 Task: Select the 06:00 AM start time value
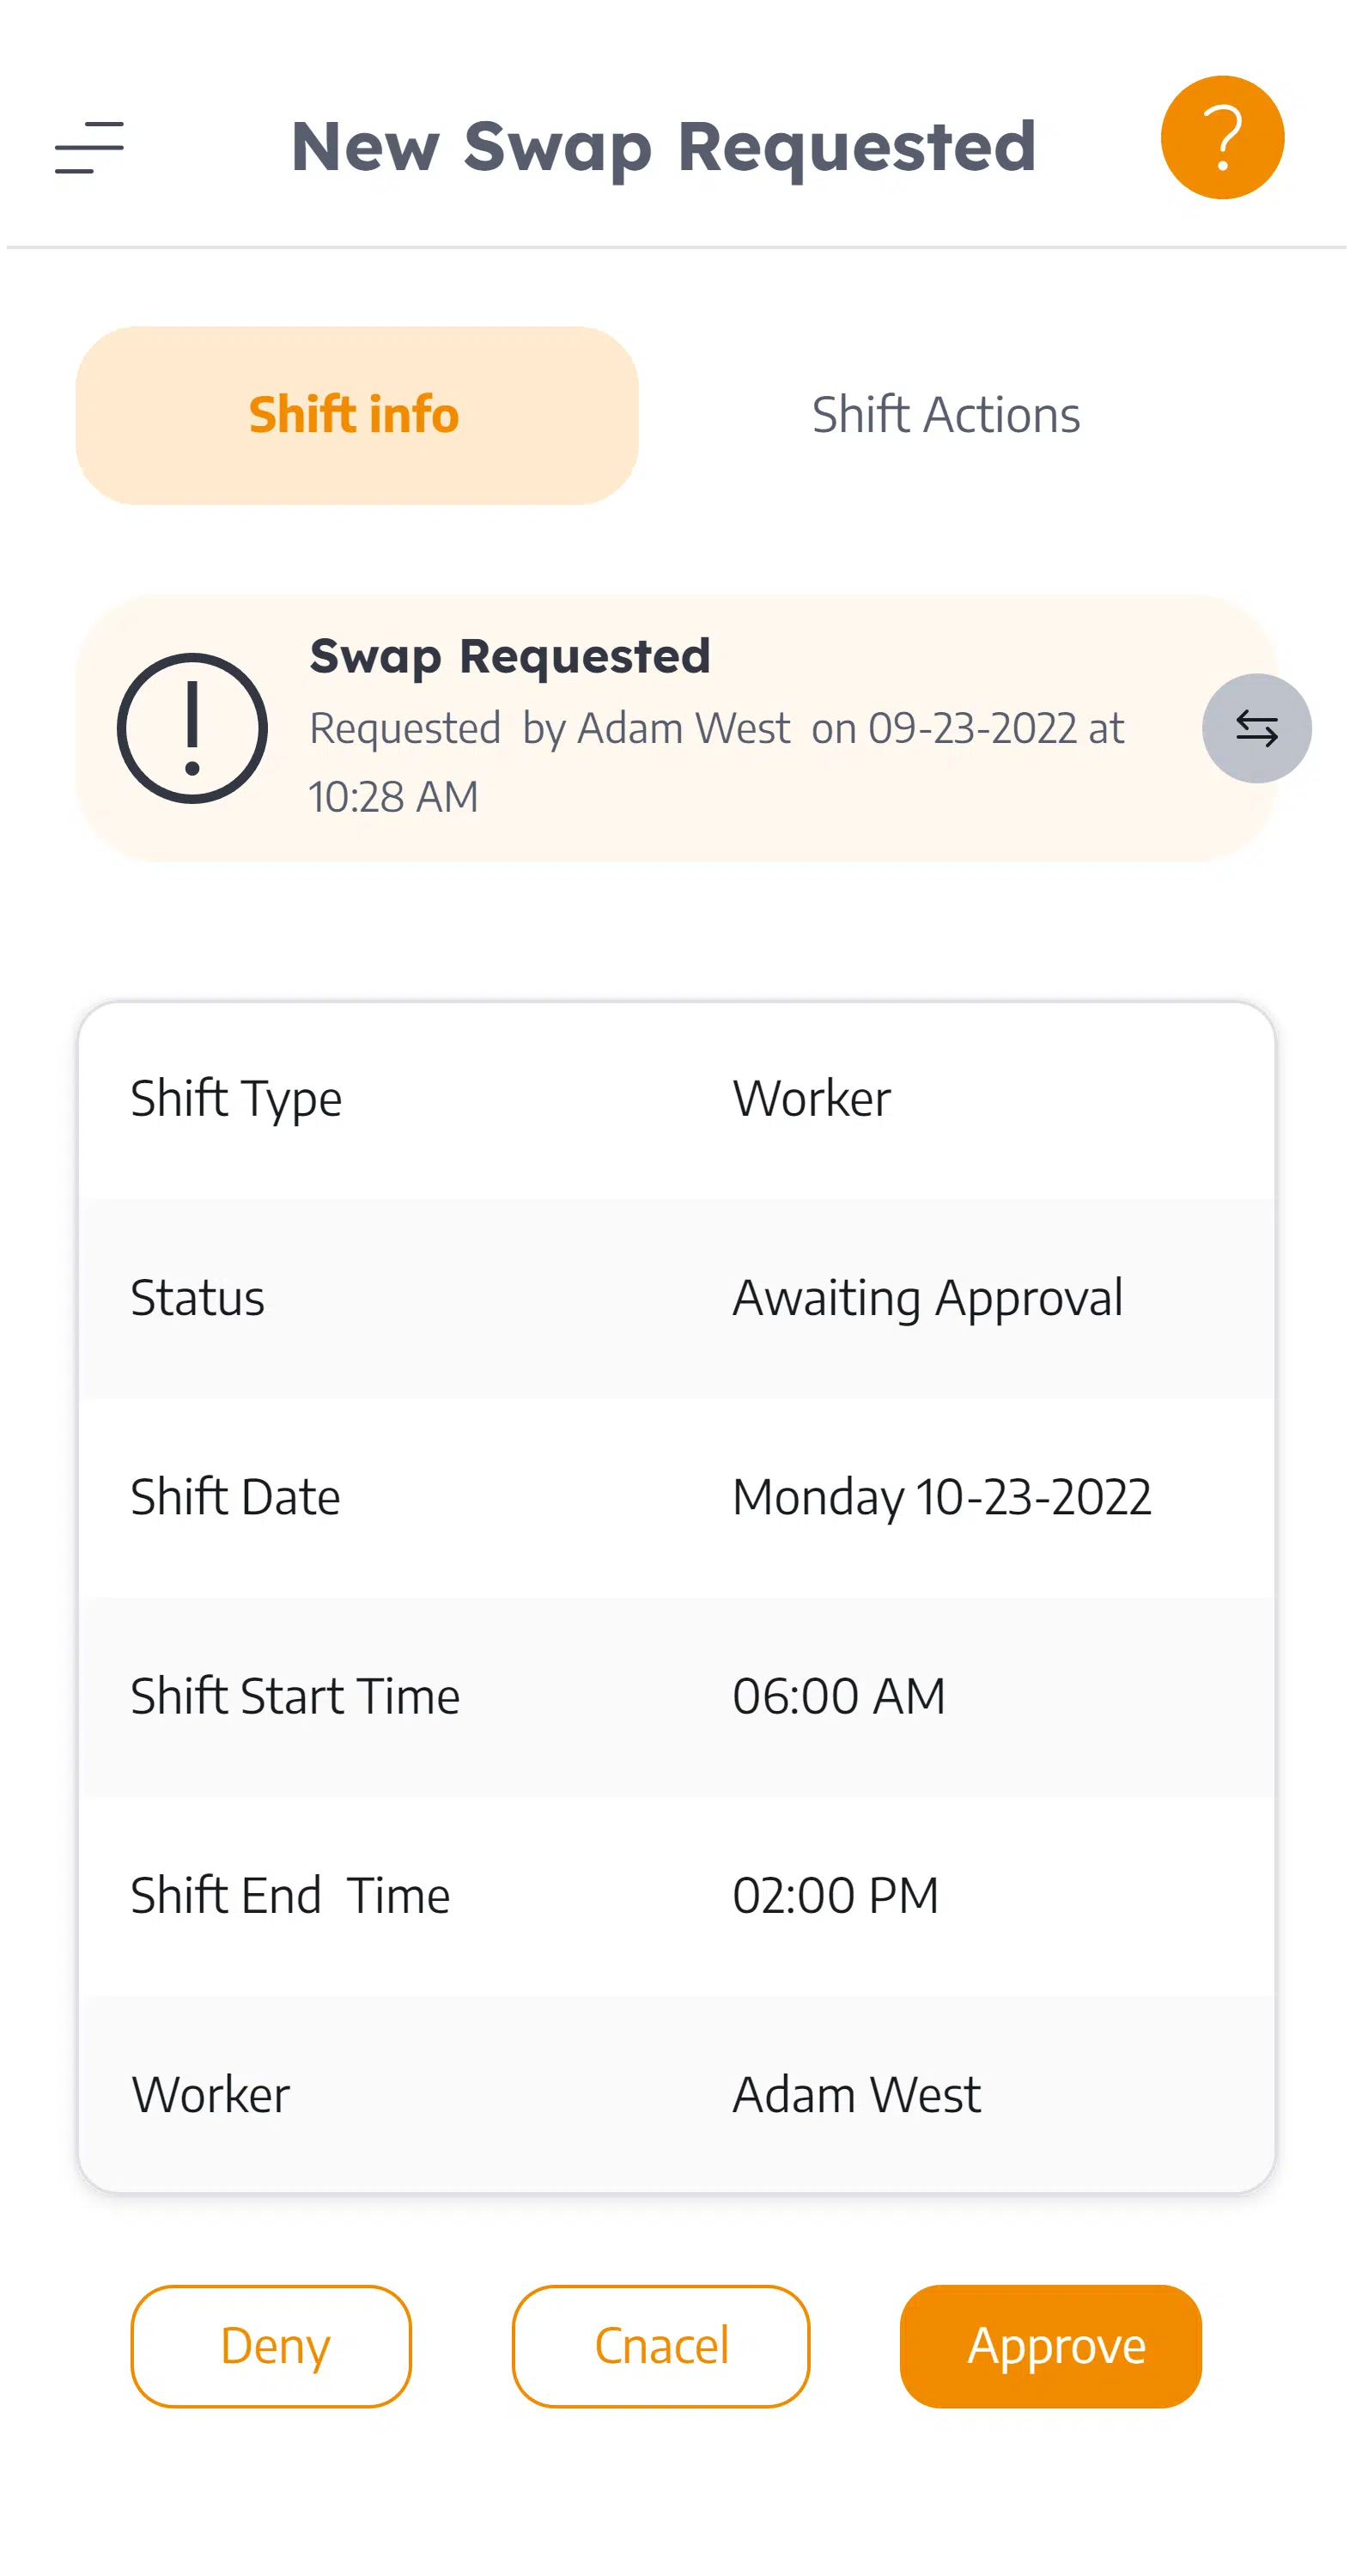tap(838, 1696)
